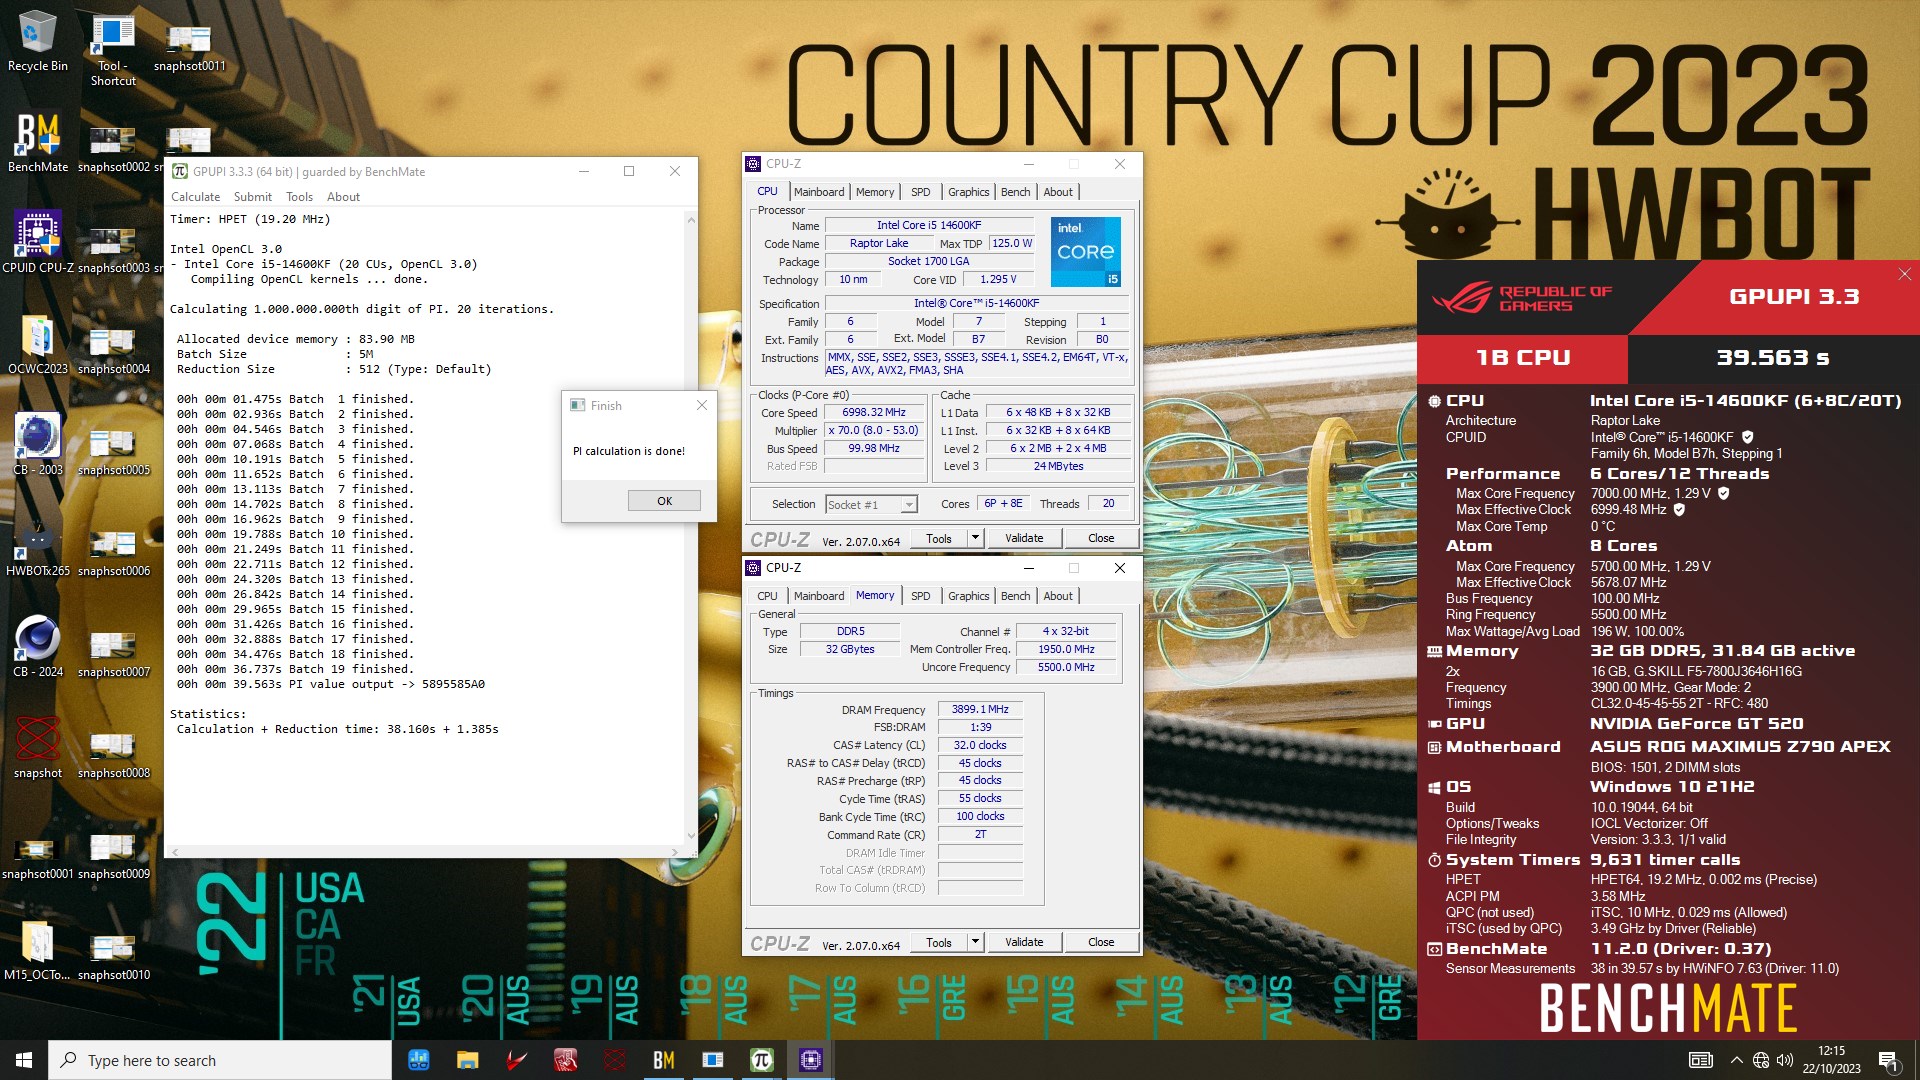Screen dimensions: 1920x1080
Task: Click the GPUPI horizontal scrollbar
Action: pos(427,852)
